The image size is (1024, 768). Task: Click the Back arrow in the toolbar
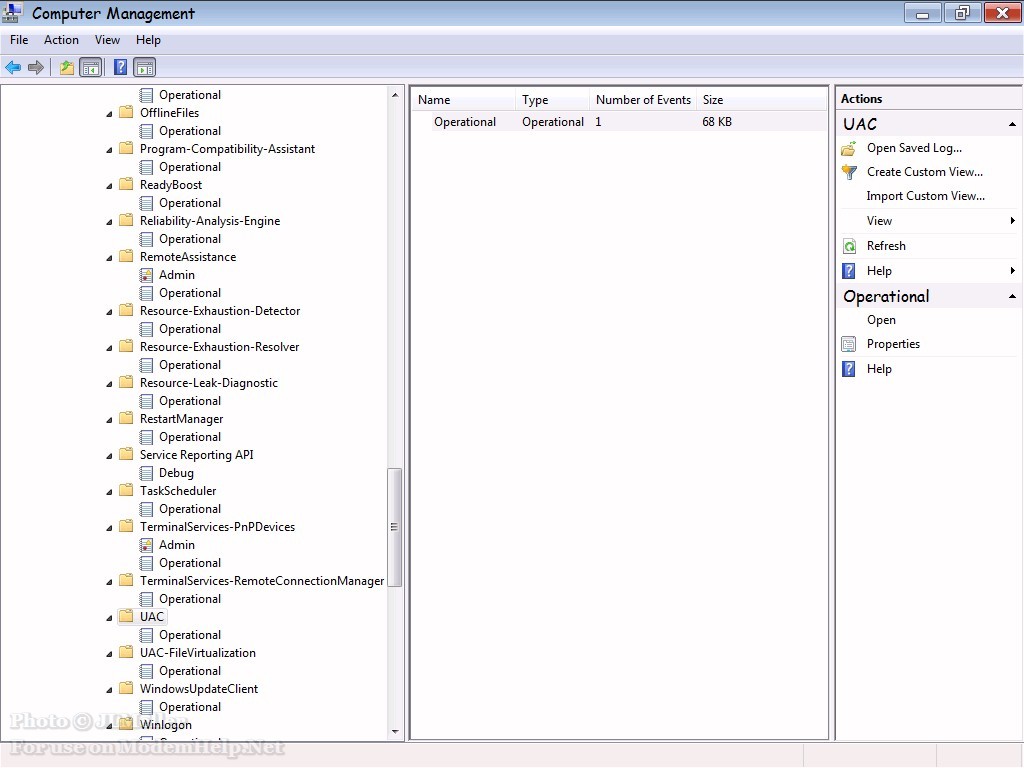[x=13, y=67]
